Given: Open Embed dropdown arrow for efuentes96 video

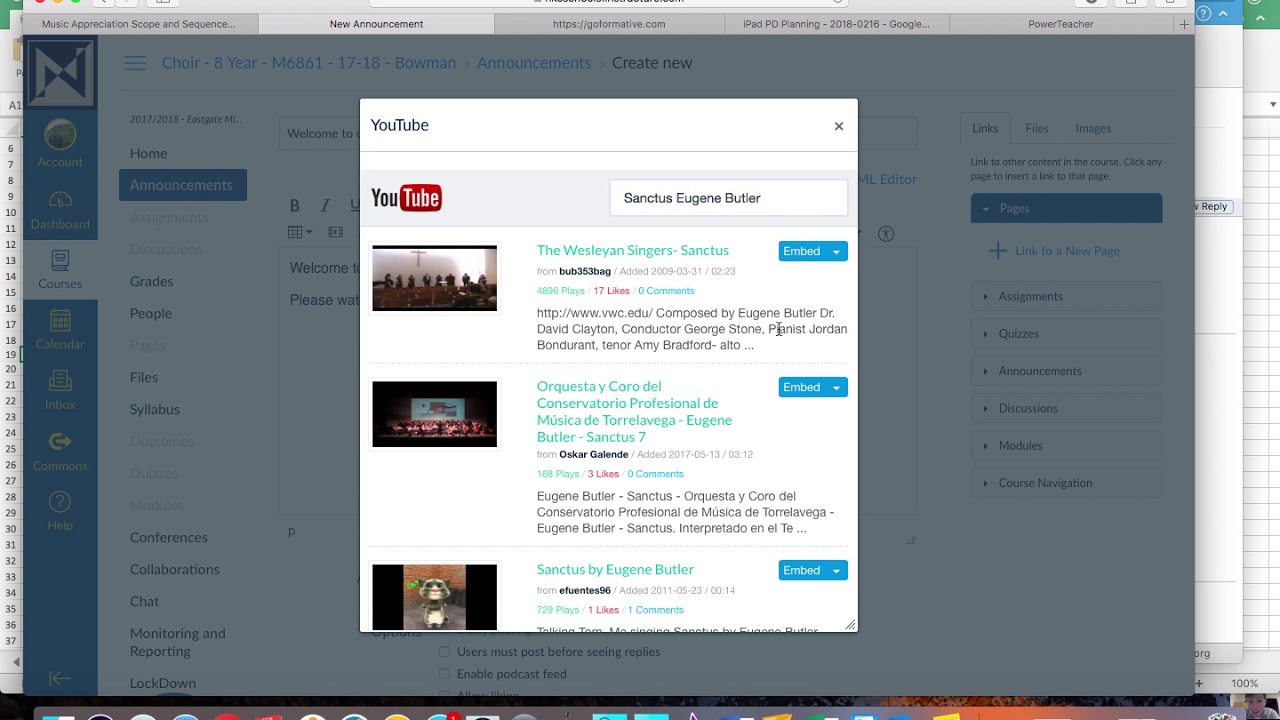Looking at the screenshot, I should [x=836, y=570].
